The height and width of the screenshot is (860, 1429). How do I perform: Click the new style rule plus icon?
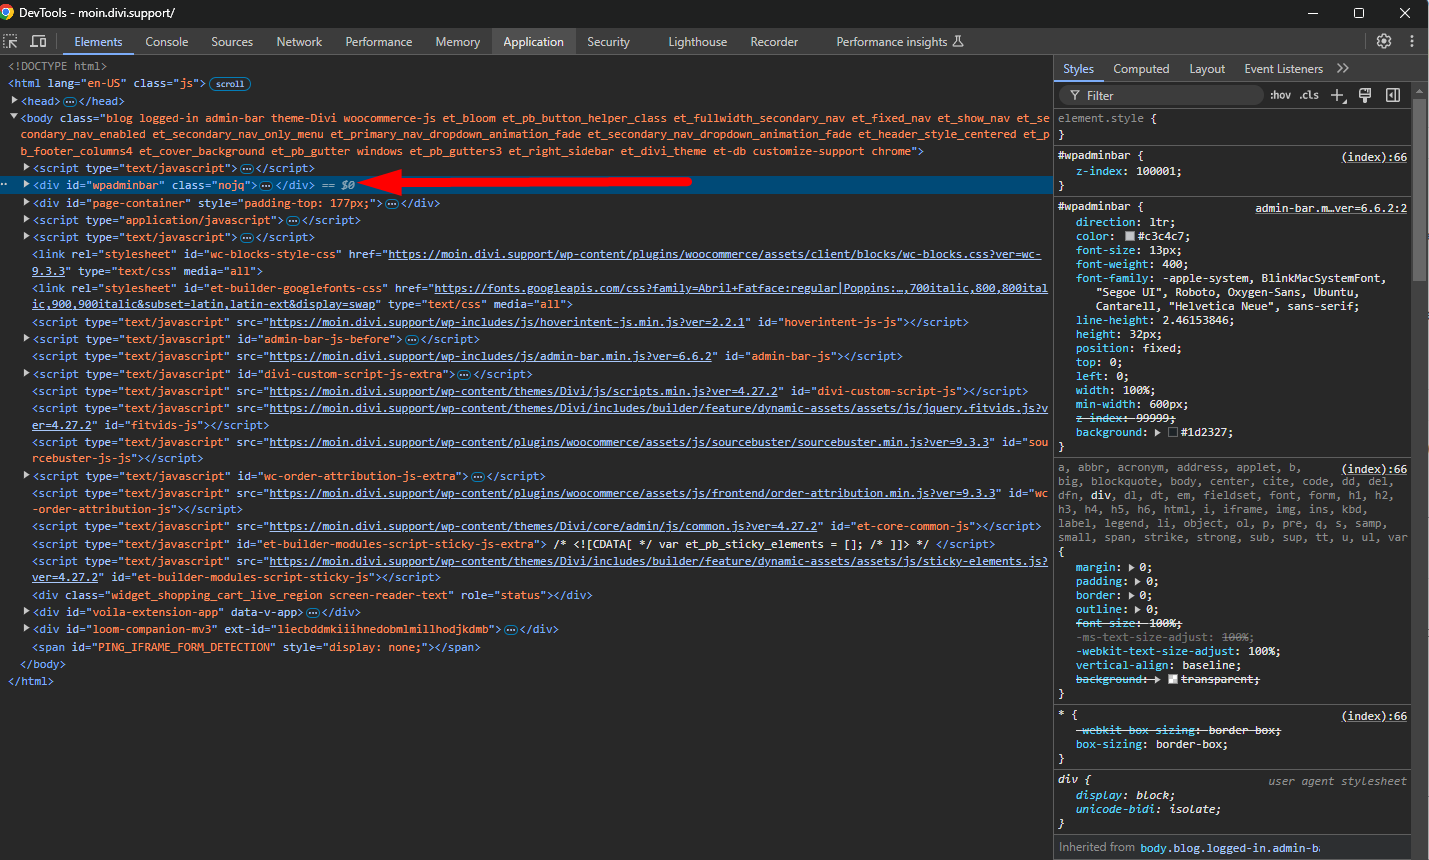pyautogui.click(x=1338, y=95)
